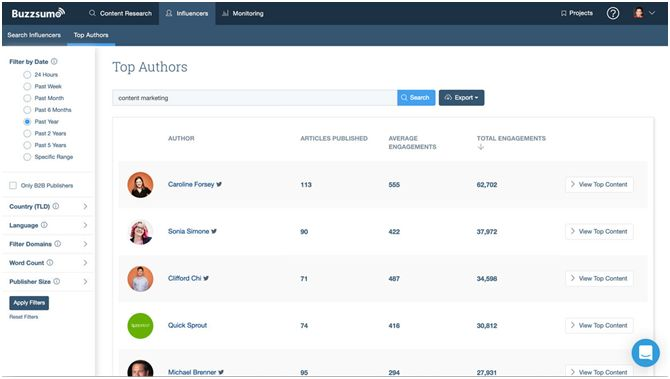The height and width of the screenshot is (379, 670).
Task: Click Sonia Simone's Twitter bird icon
Action: [x=214, y=232]
